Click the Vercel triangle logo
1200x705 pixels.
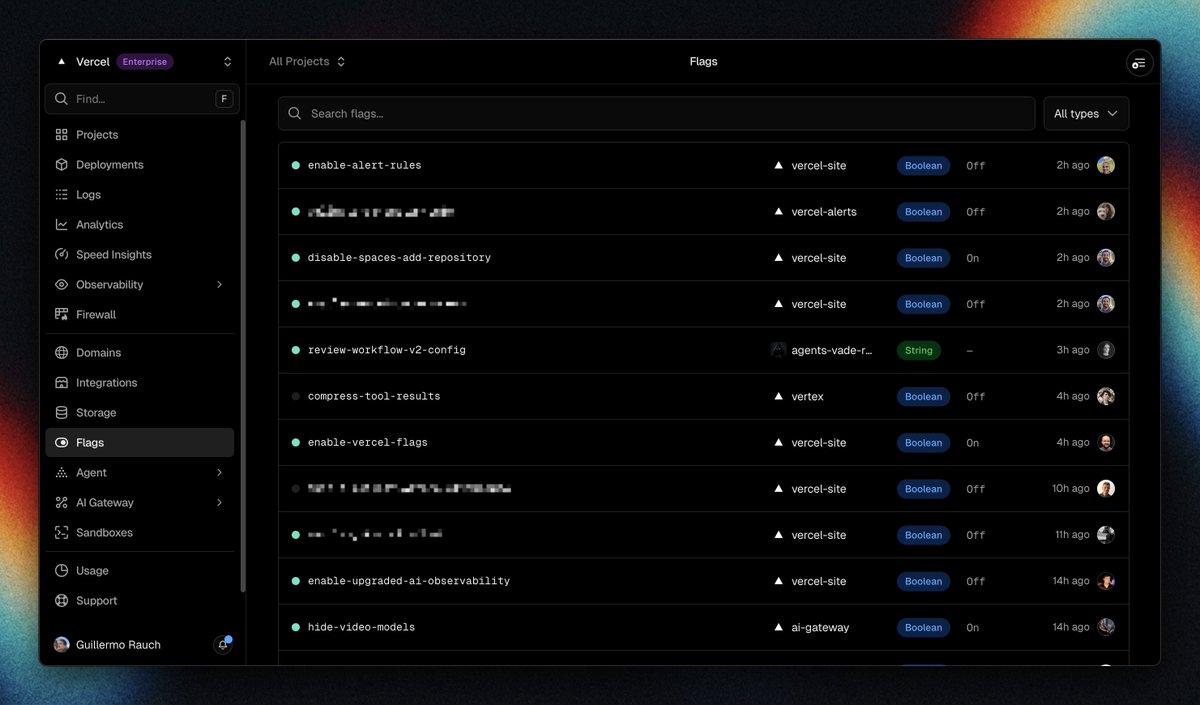click(x=61, y=62)
